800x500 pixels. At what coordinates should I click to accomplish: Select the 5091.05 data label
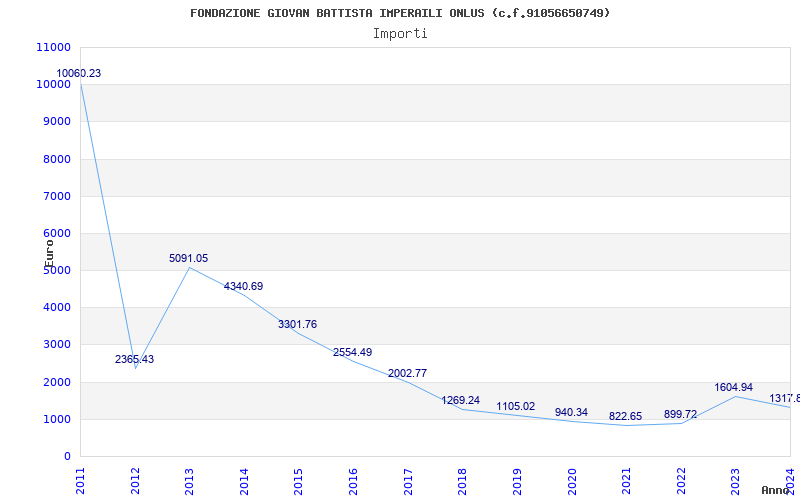coord(189,259)
